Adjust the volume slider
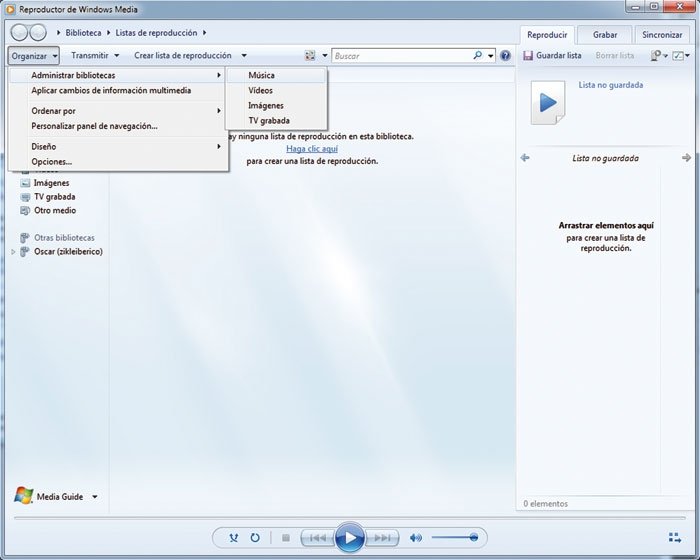700x560 pixels. click(454, 537)
